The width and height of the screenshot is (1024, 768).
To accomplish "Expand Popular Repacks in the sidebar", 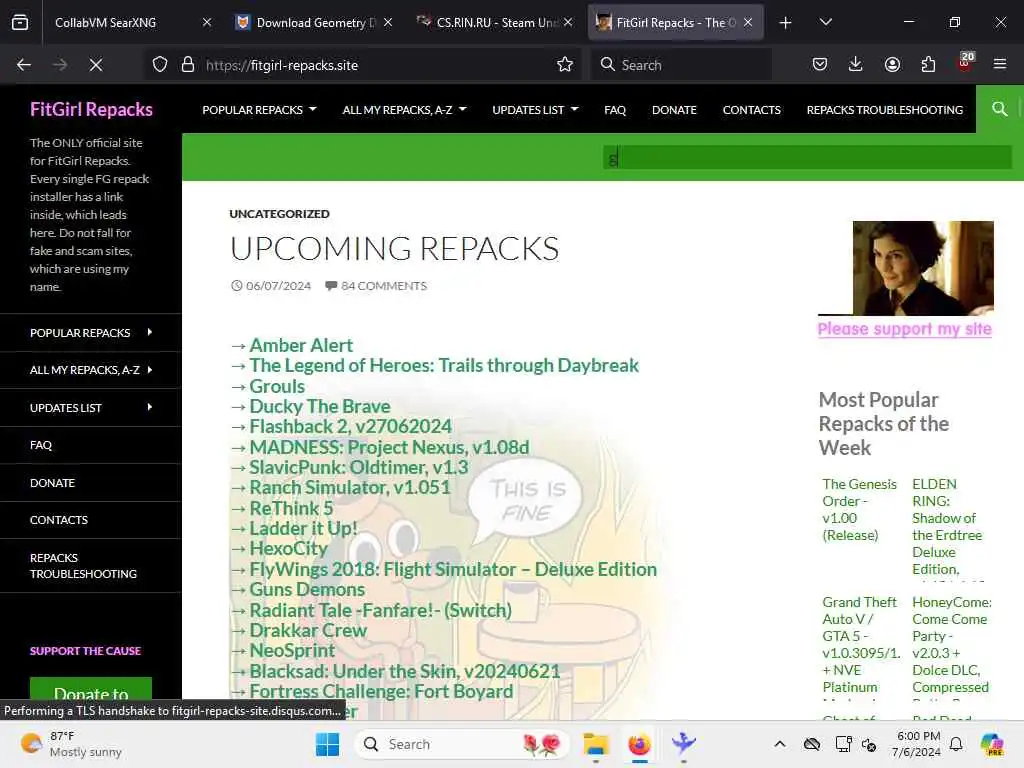I will [x=91, y=332].
